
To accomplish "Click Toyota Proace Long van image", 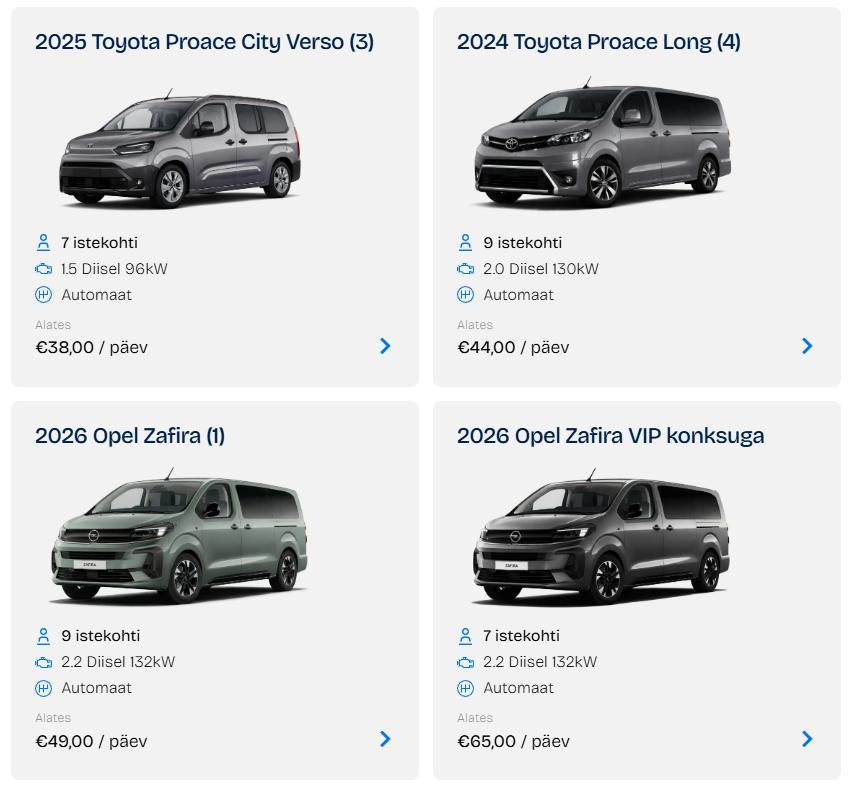I will (602, 145).
